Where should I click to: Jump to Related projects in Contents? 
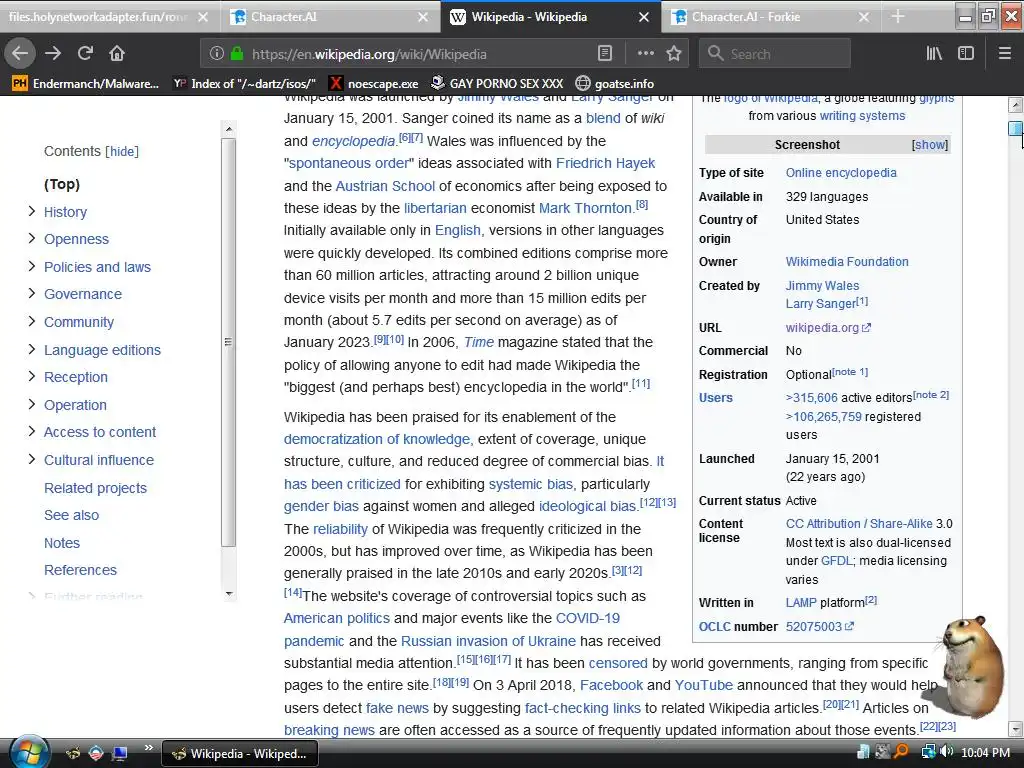[95, 488]
